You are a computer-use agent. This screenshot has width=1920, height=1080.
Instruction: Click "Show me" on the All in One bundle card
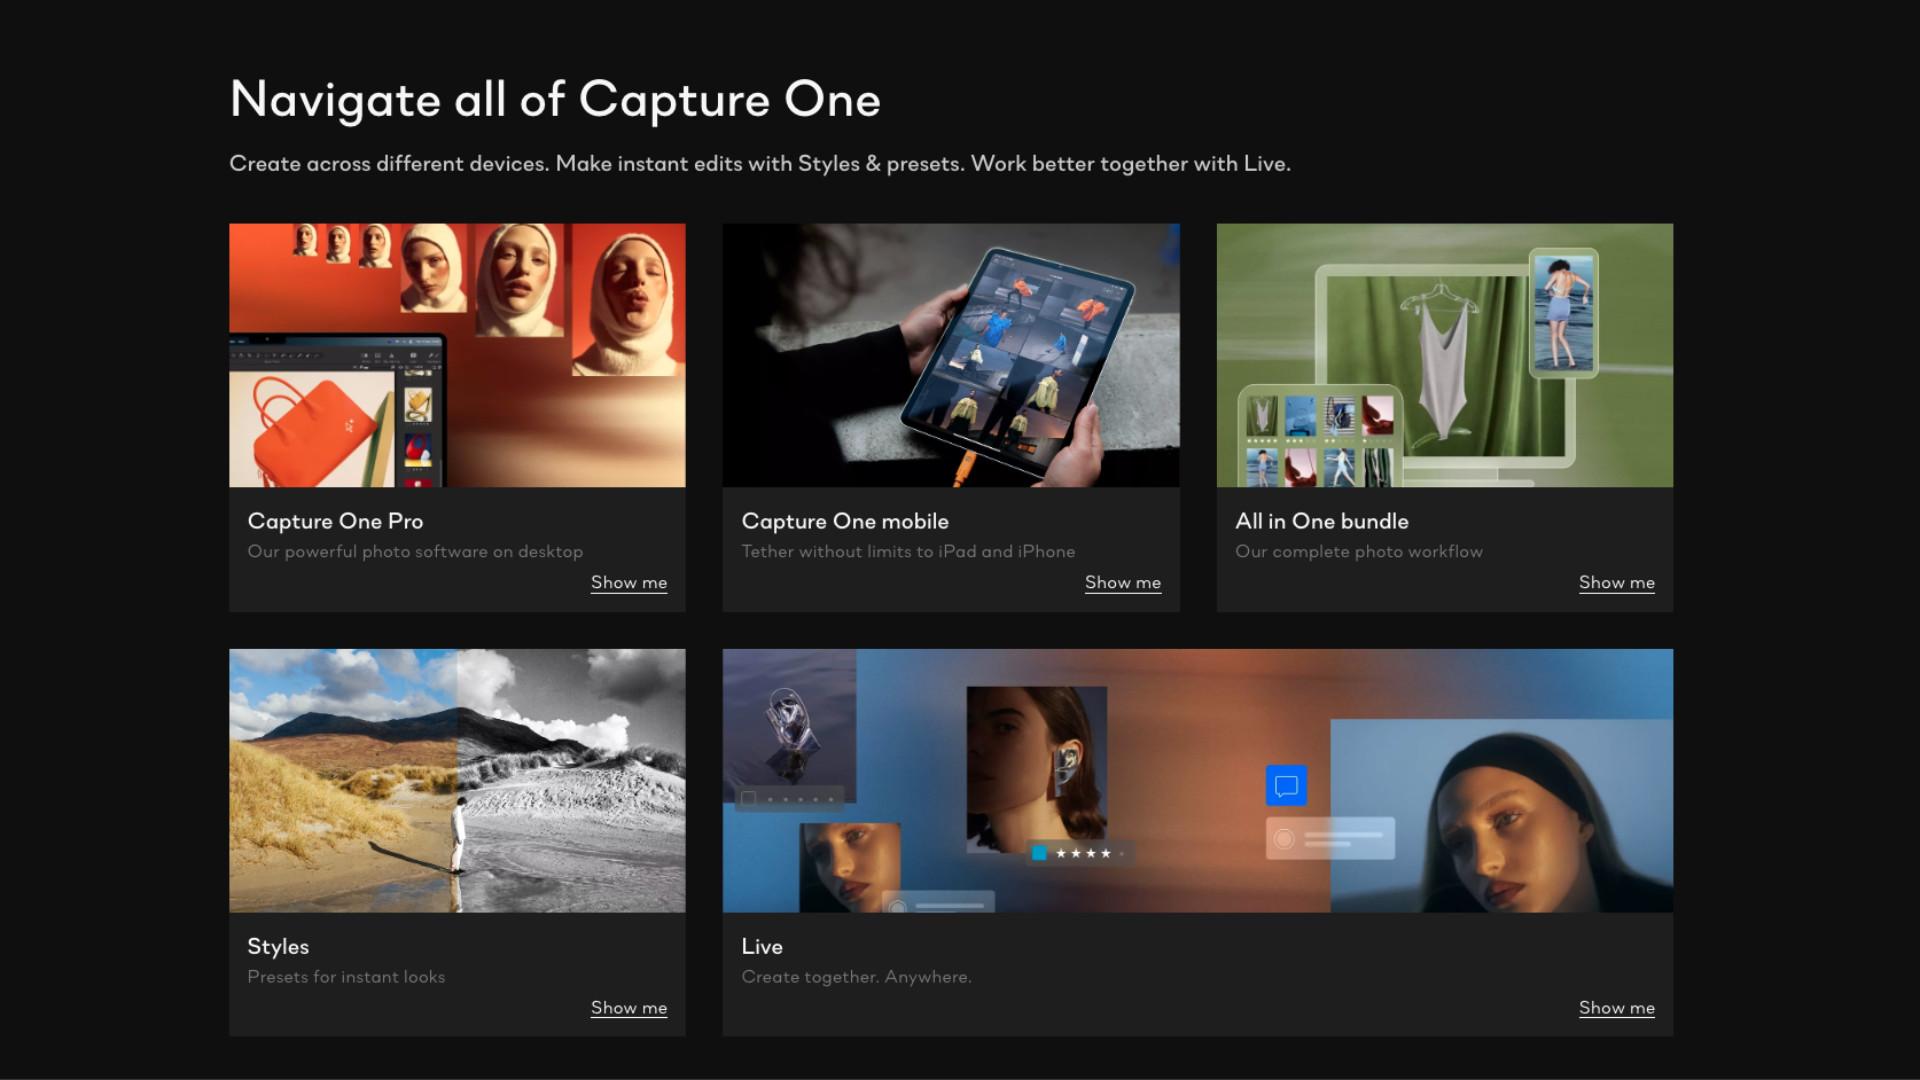point(1616,582)
